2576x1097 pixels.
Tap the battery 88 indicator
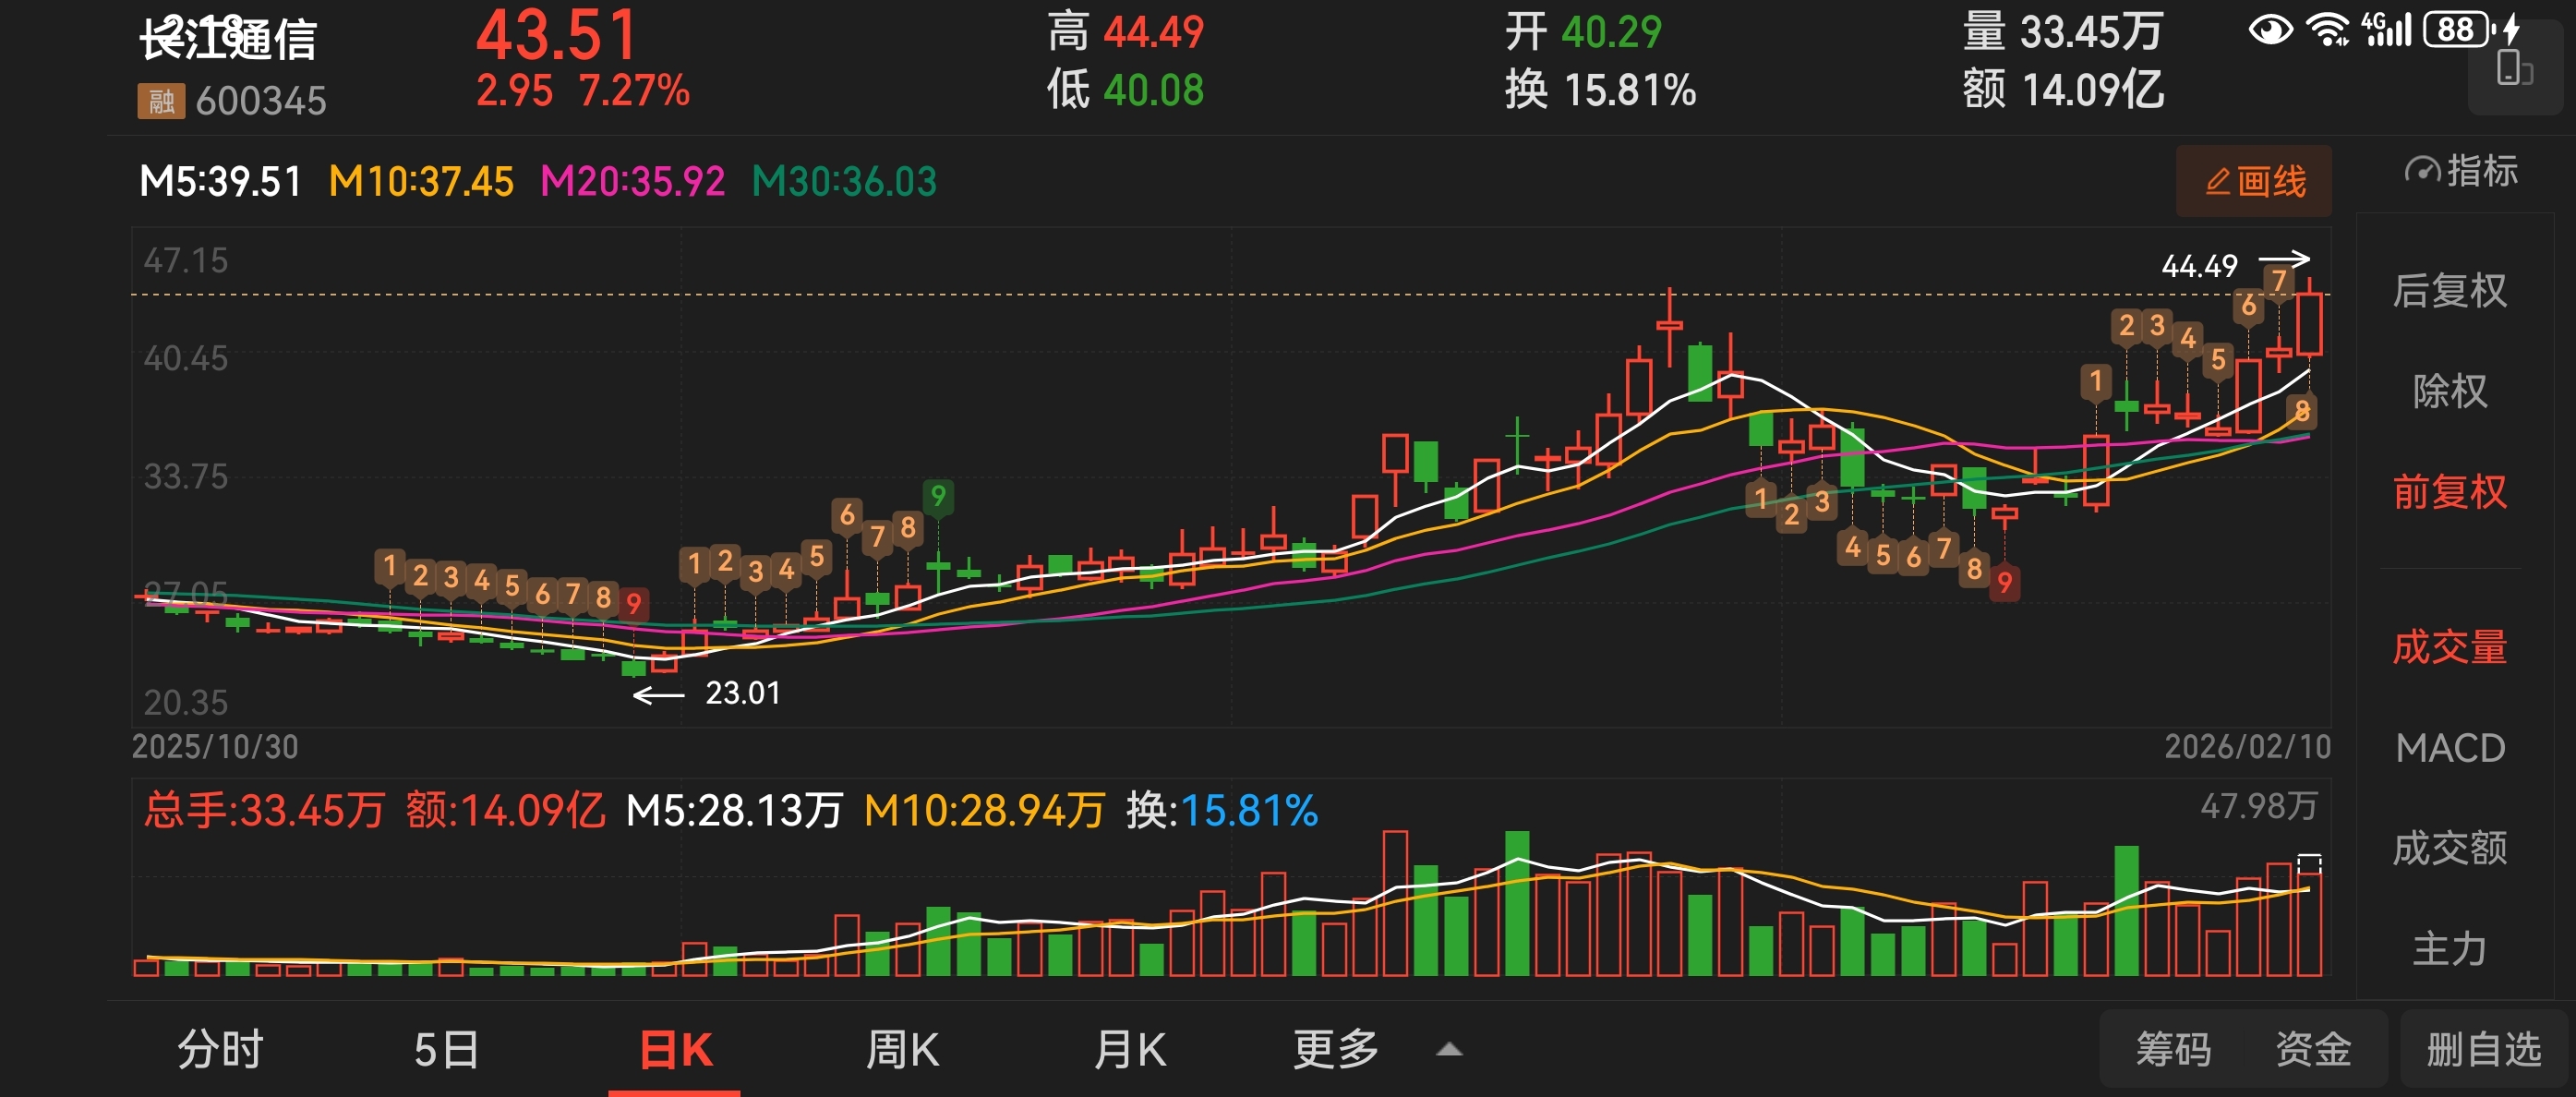2455,30
